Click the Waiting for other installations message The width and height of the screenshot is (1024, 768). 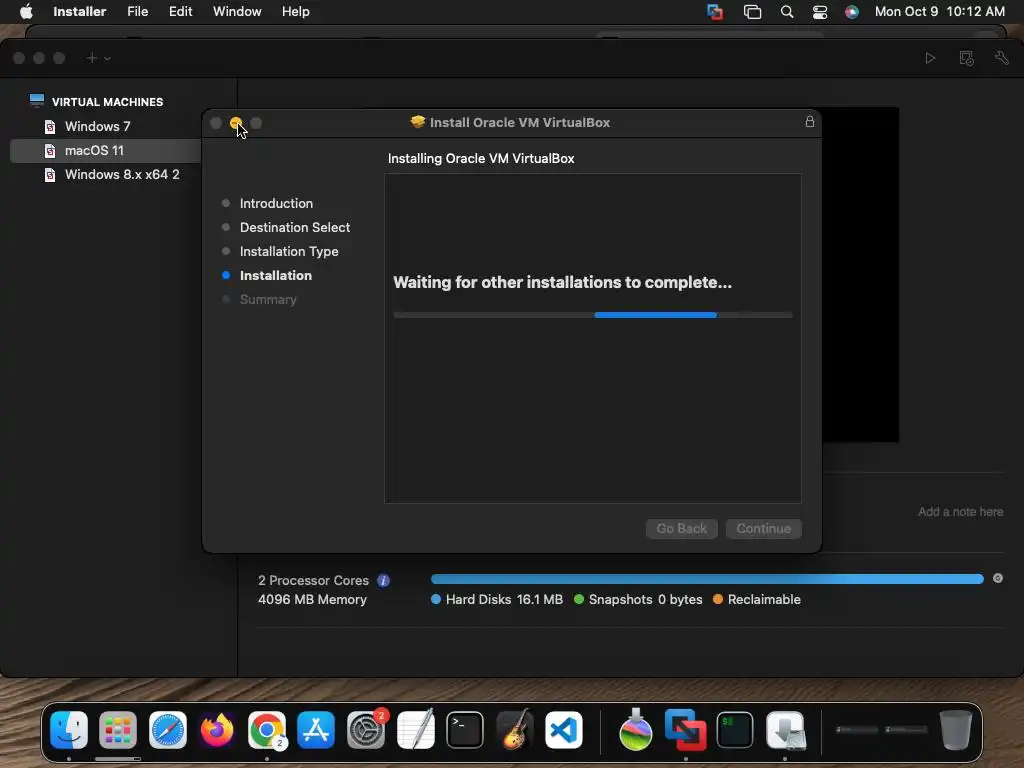(562, 283)
